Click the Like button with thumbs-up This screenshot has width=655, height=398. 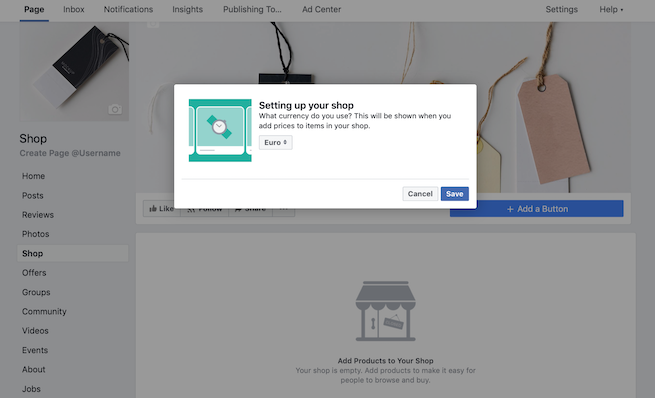tap(161, 208)
